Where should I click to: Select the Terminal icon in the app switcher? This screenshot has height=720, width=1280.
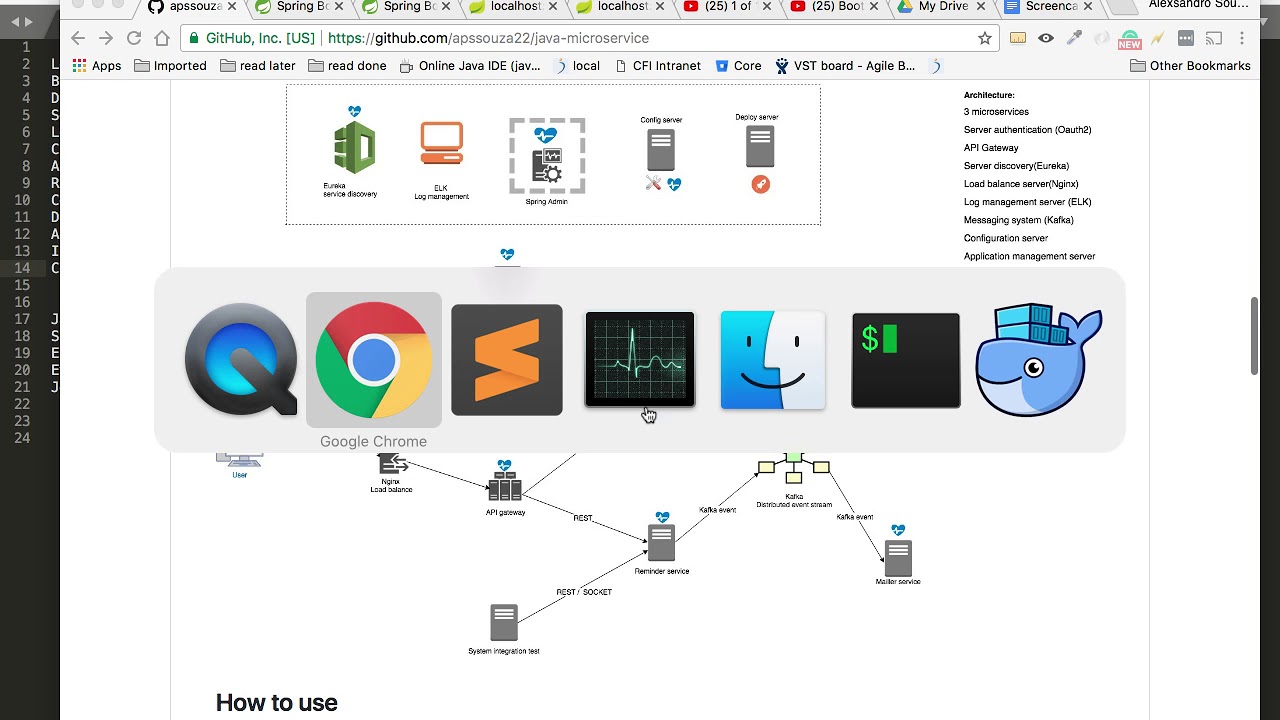[x=905, y=360]
